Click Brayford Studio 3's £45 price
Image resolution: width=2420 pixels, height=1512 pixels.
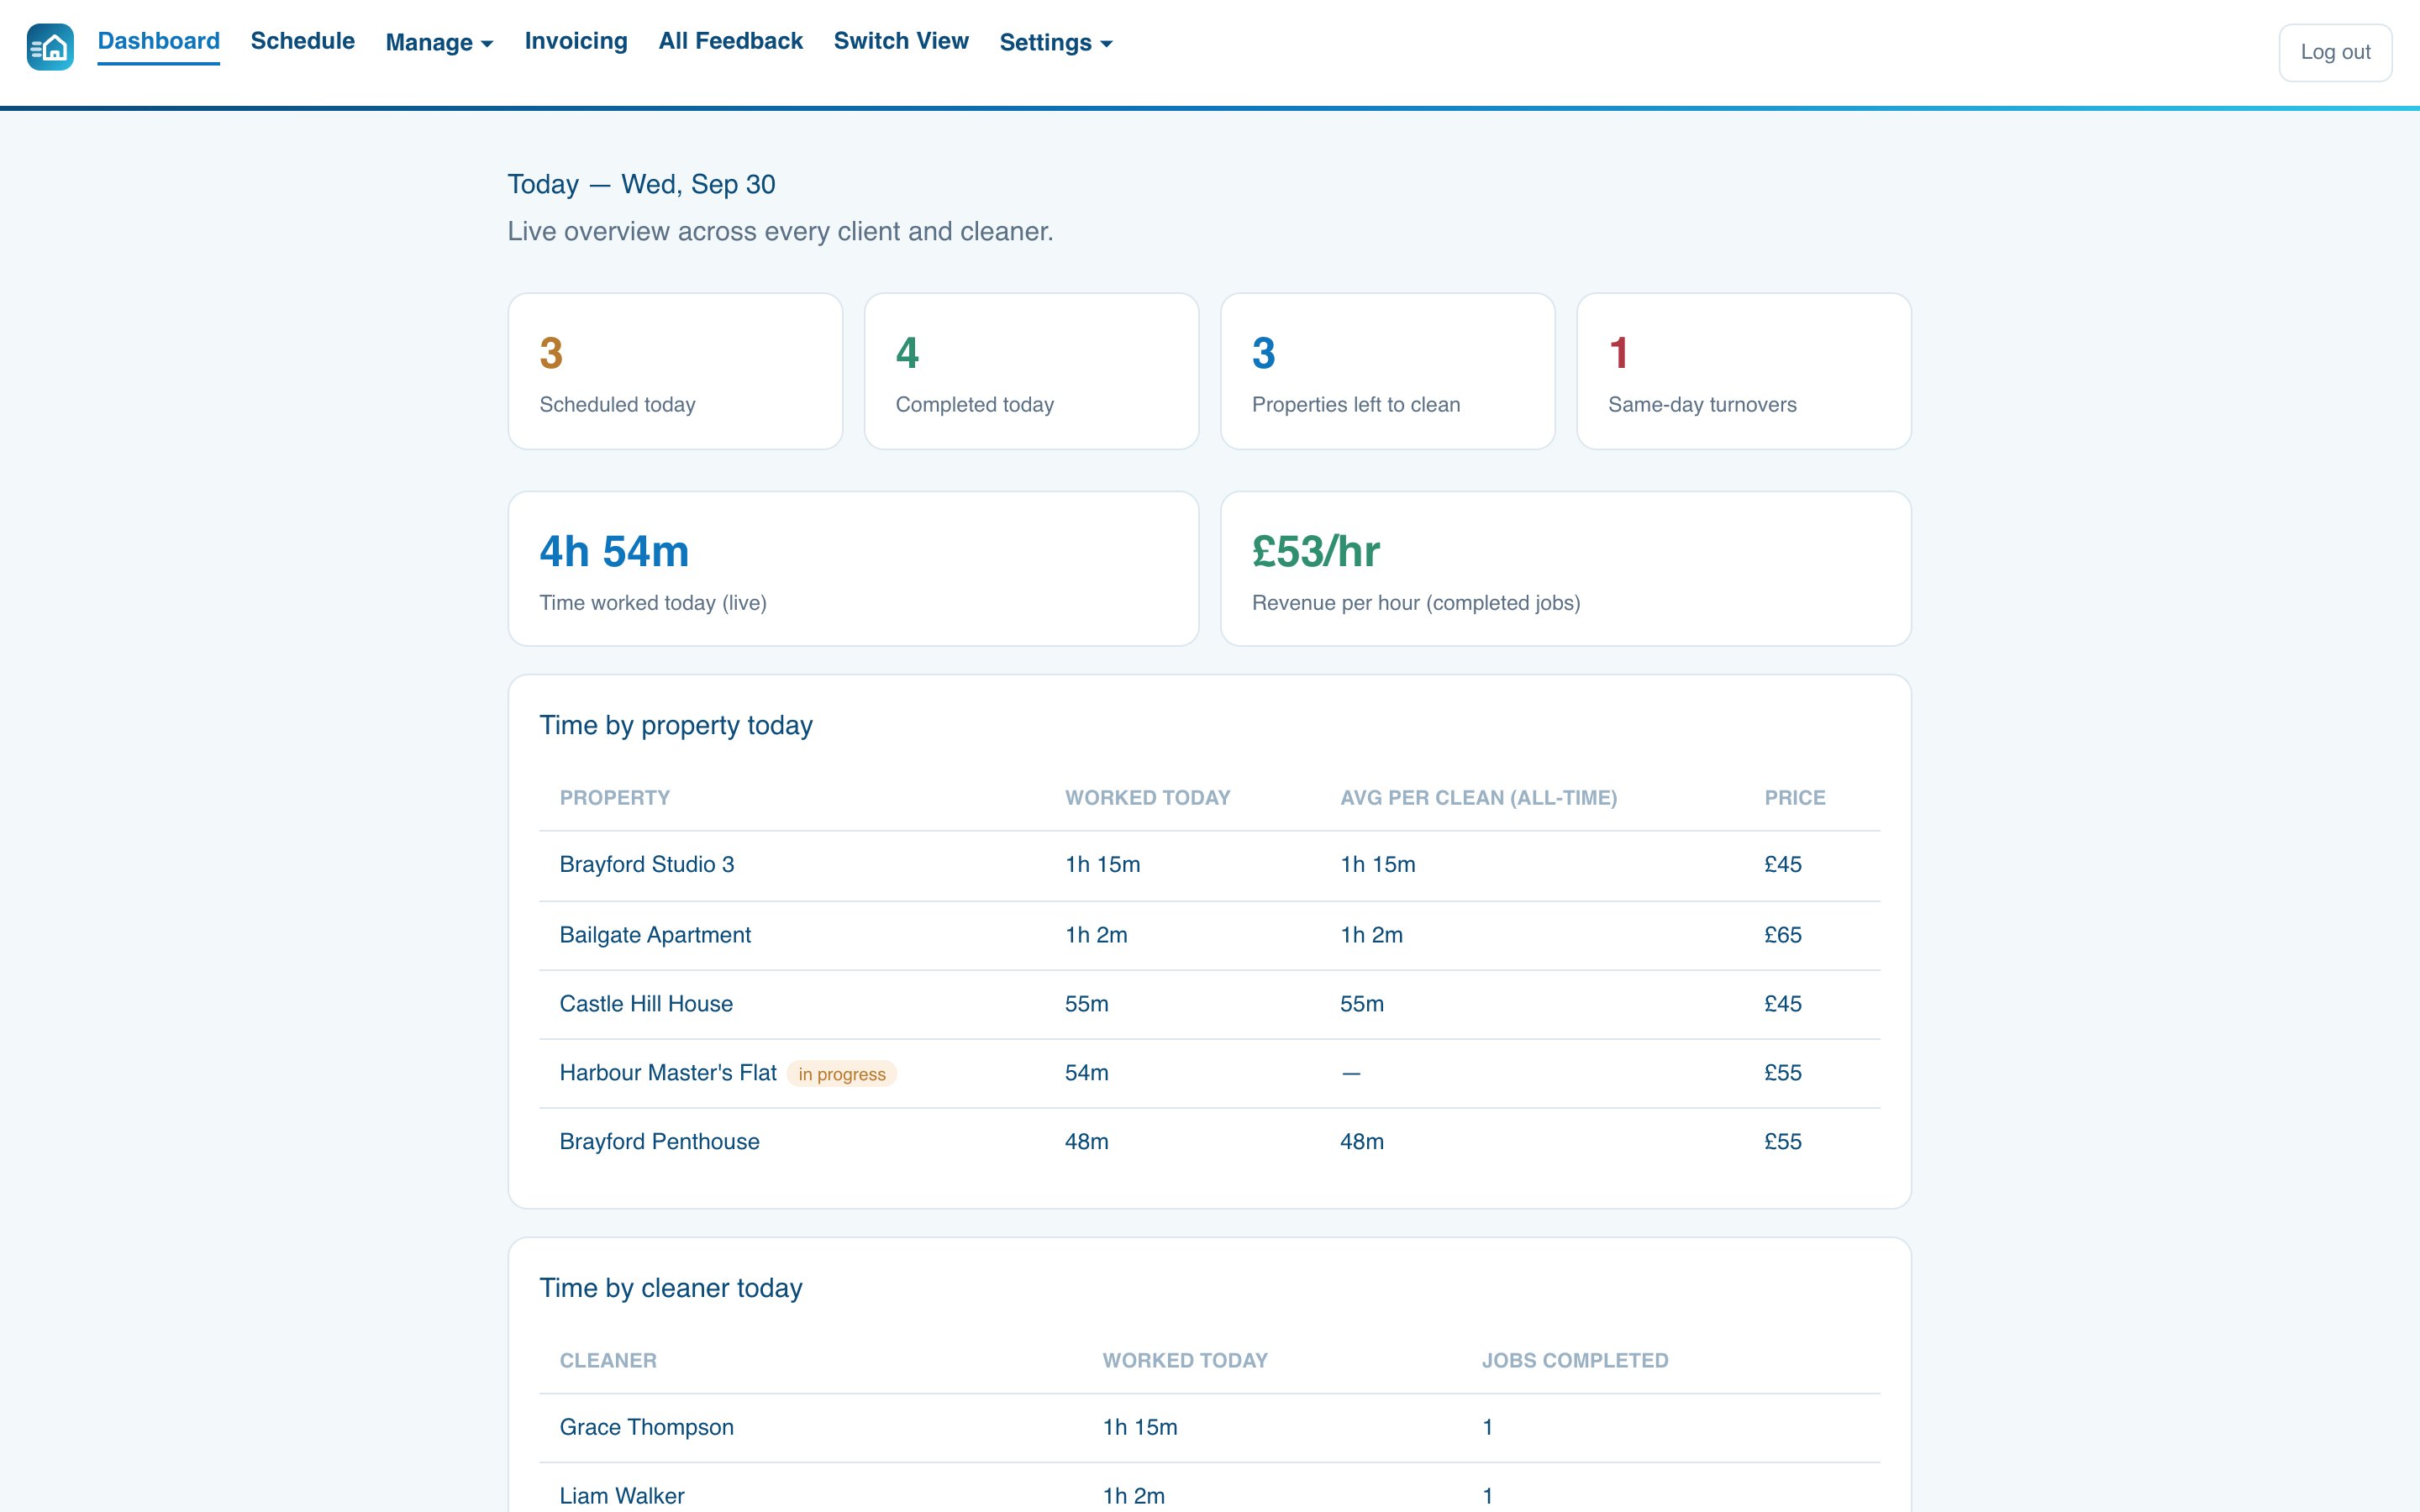(x=1783, y=864)
